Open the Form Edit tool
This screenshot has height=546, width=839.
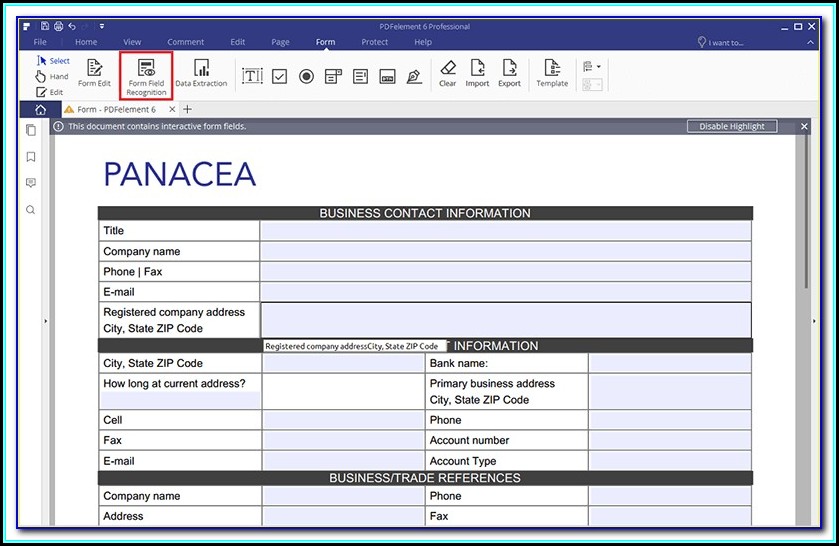pyautogui.click(x=94, y=73)
